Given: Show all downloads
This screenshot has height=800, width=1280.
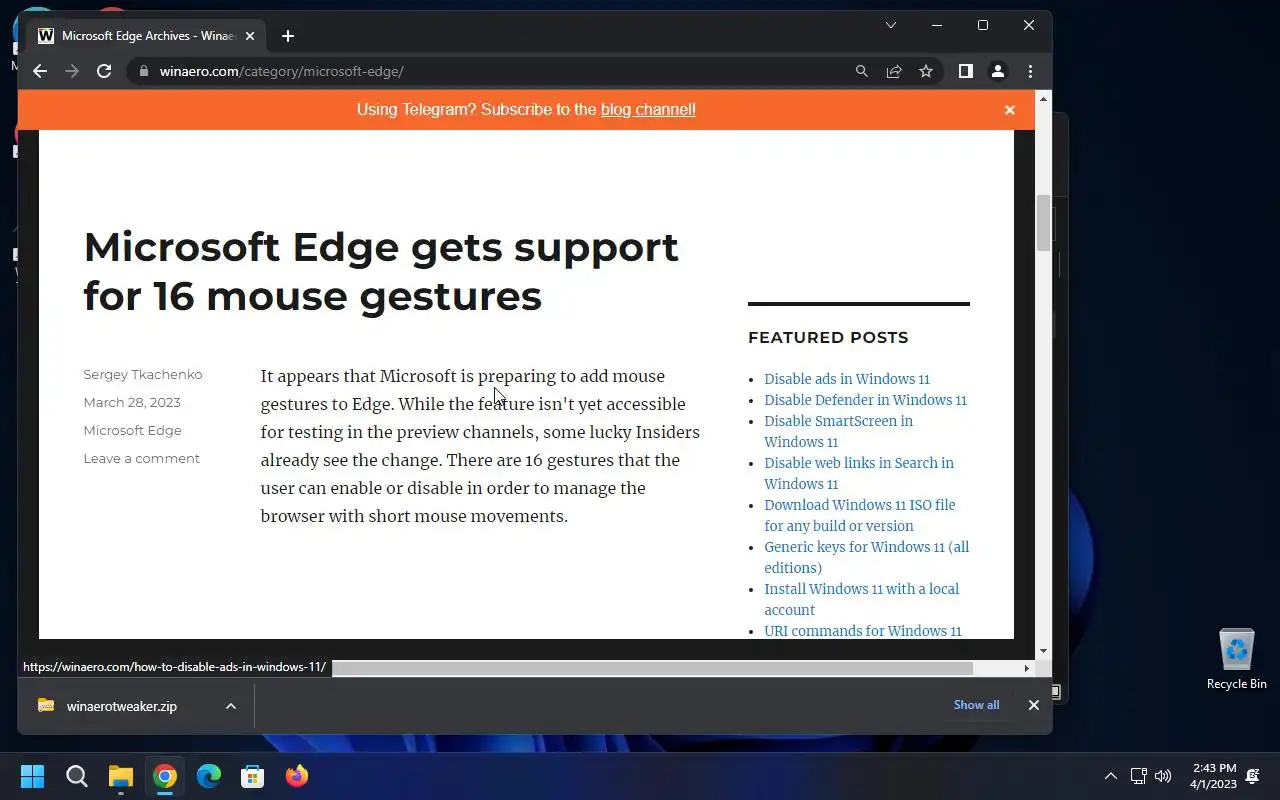Looking at the screenshot, I should pos(976,705).
